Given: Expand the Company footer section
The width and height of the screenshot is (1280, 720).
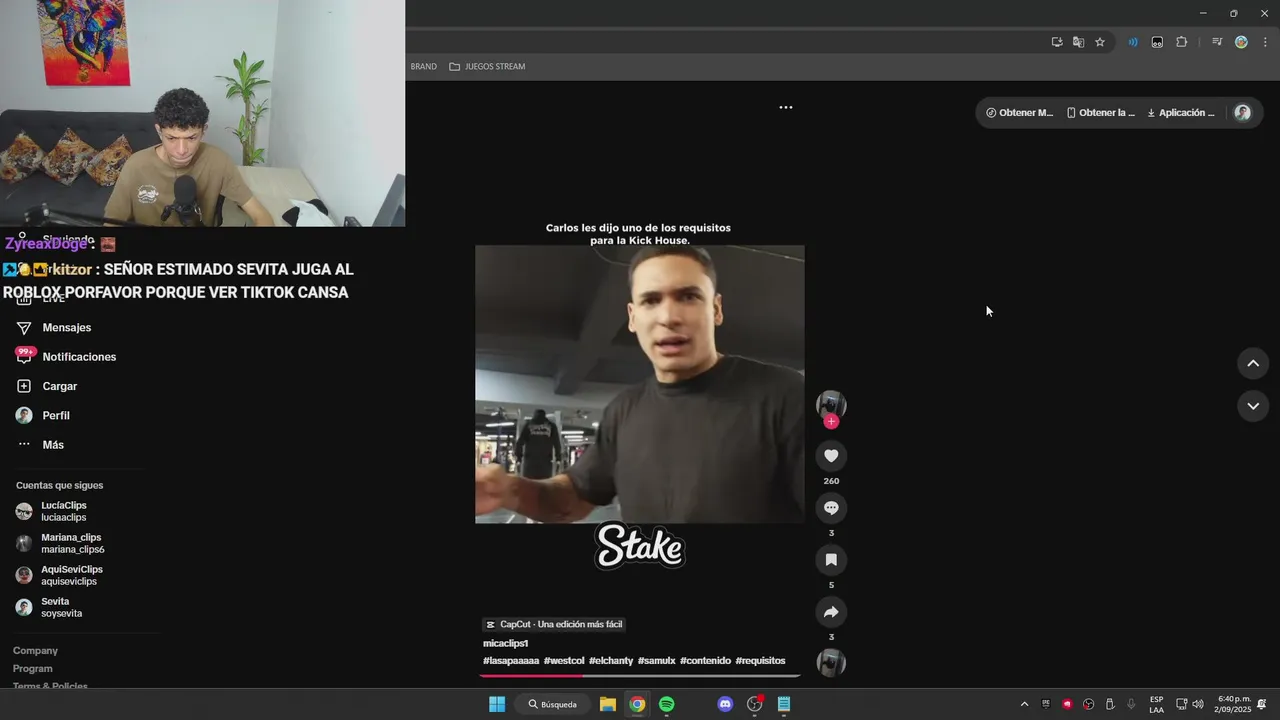Looking at the screenshot, I should click(35, 651).
